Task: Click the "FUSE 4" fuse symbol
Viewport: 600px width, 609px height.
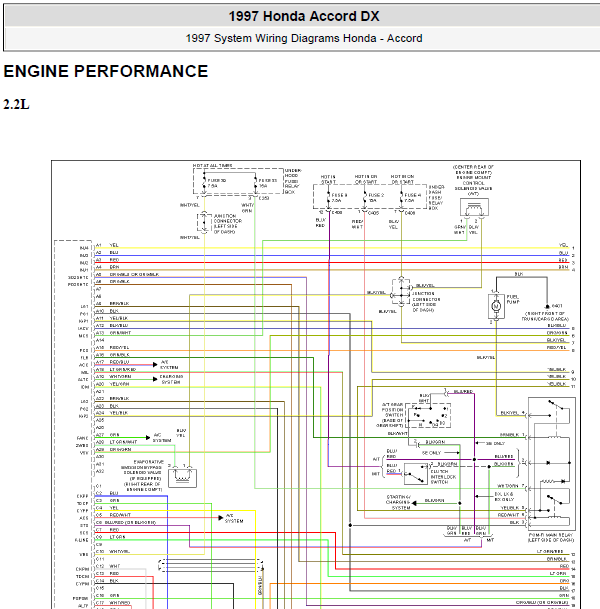Action: click(x=402, y=197)
